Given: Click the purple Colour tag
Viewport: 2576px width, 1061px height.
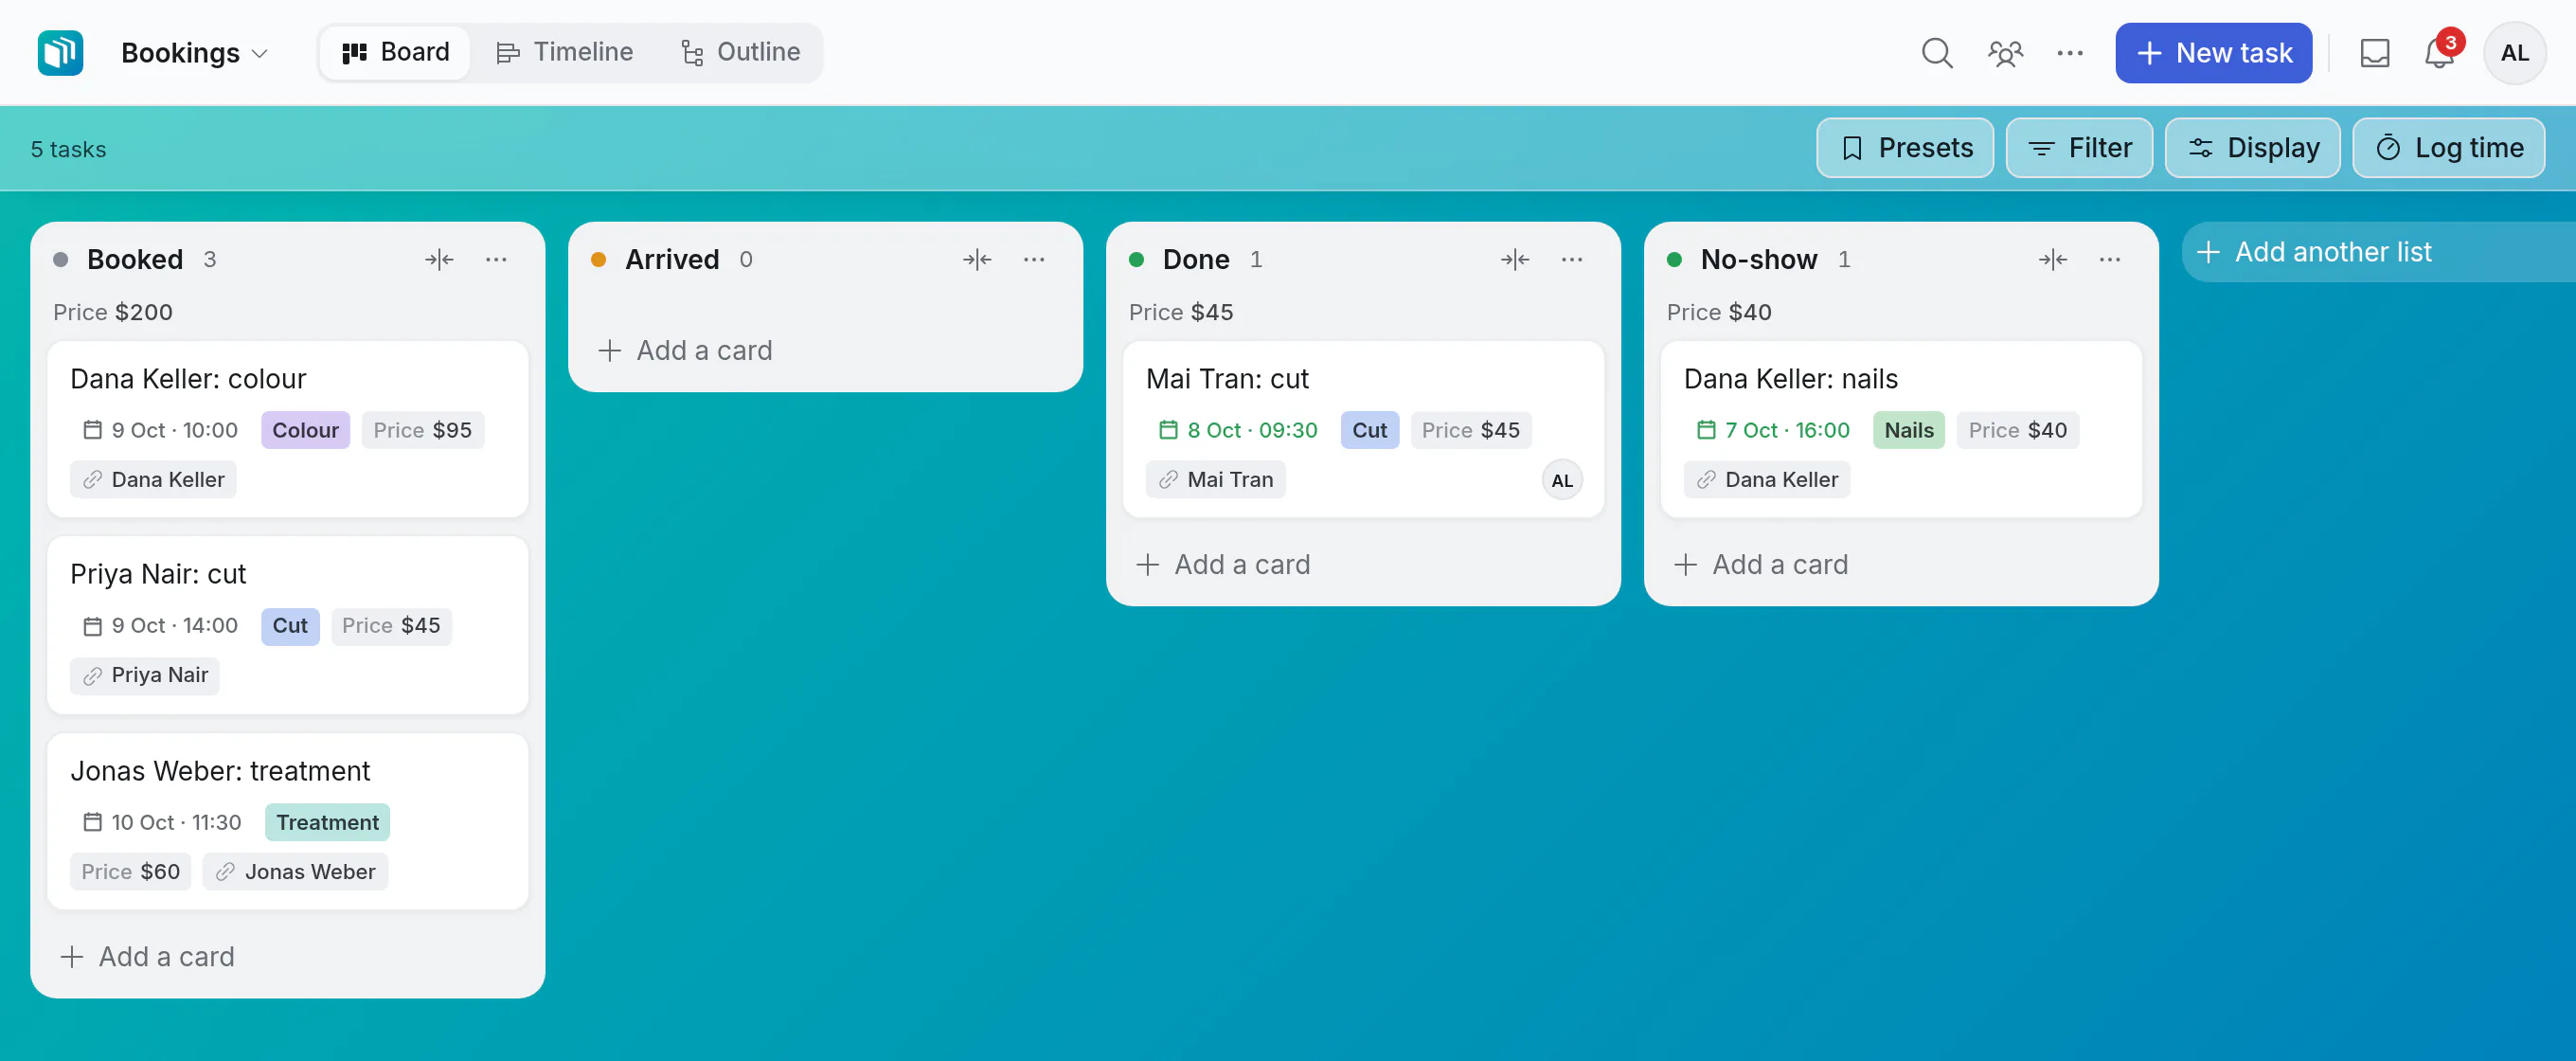Looking at the screenshot, I should (x=305, y=430).
